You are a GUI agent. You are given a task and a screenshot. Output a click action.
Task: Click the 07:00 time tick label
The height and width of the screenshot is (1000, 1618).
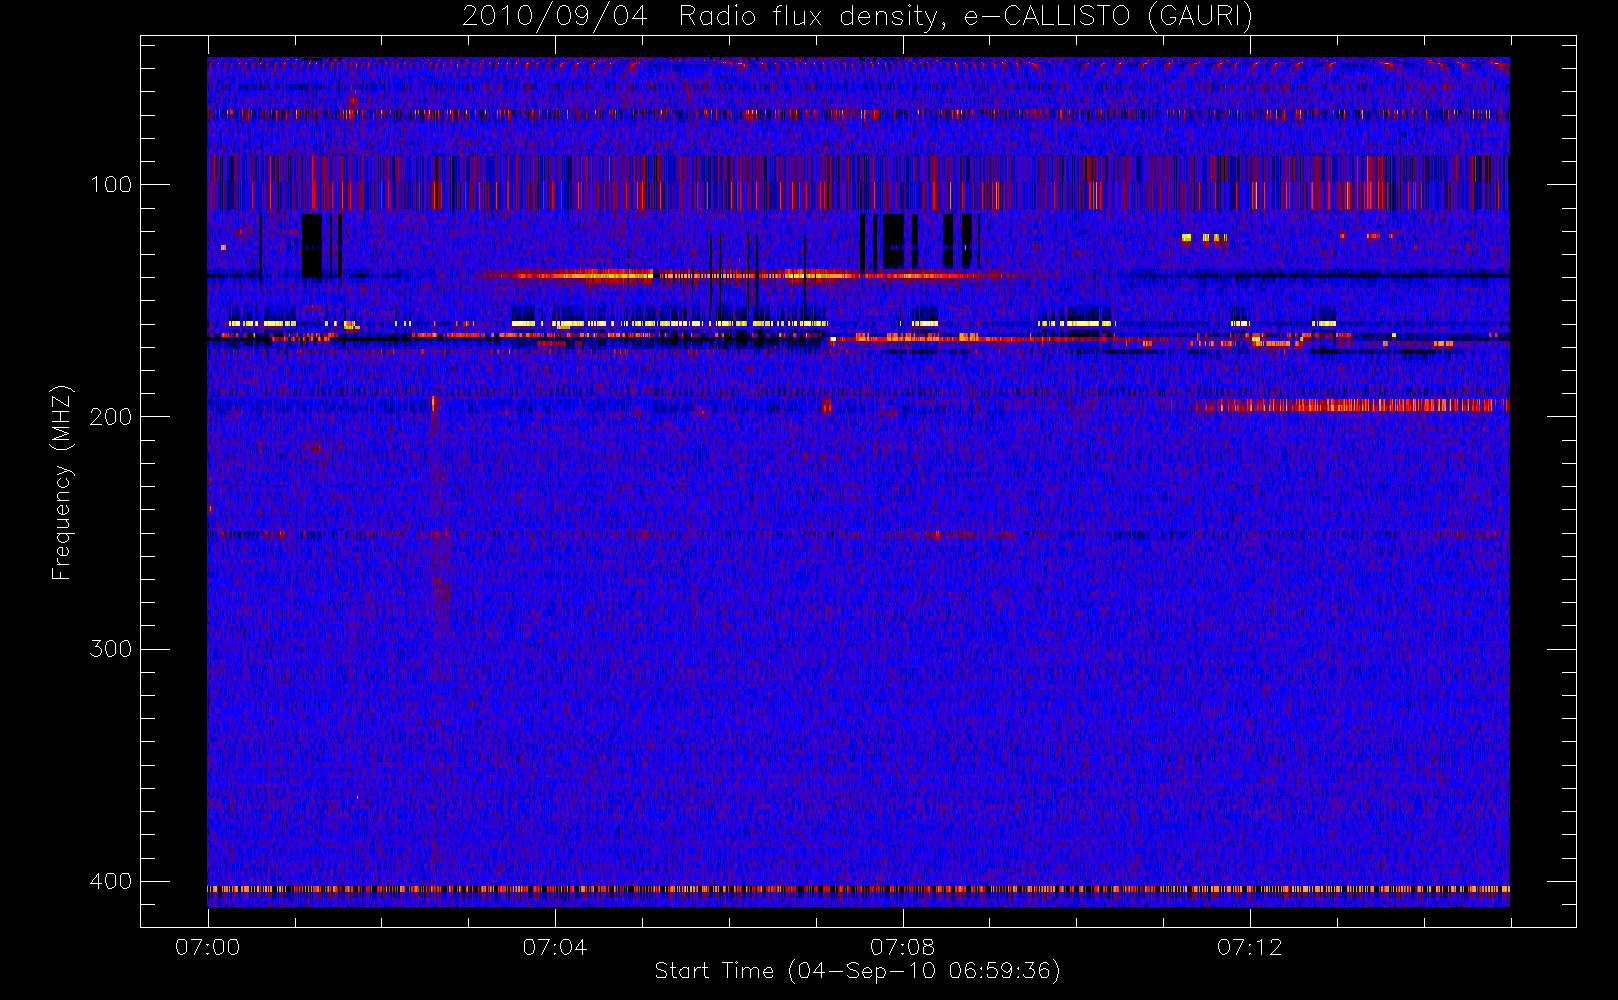(x=208, y=947)
